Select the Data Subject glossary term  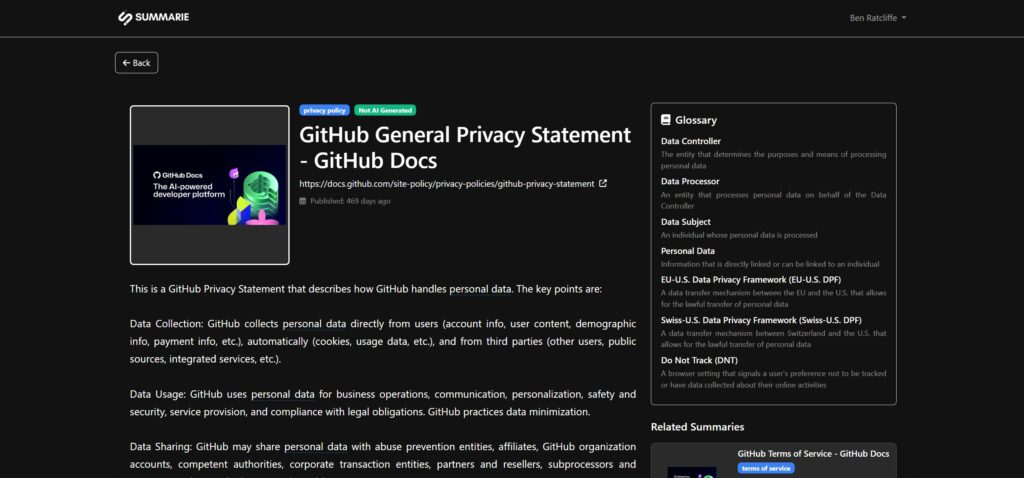tap(686, 222)
